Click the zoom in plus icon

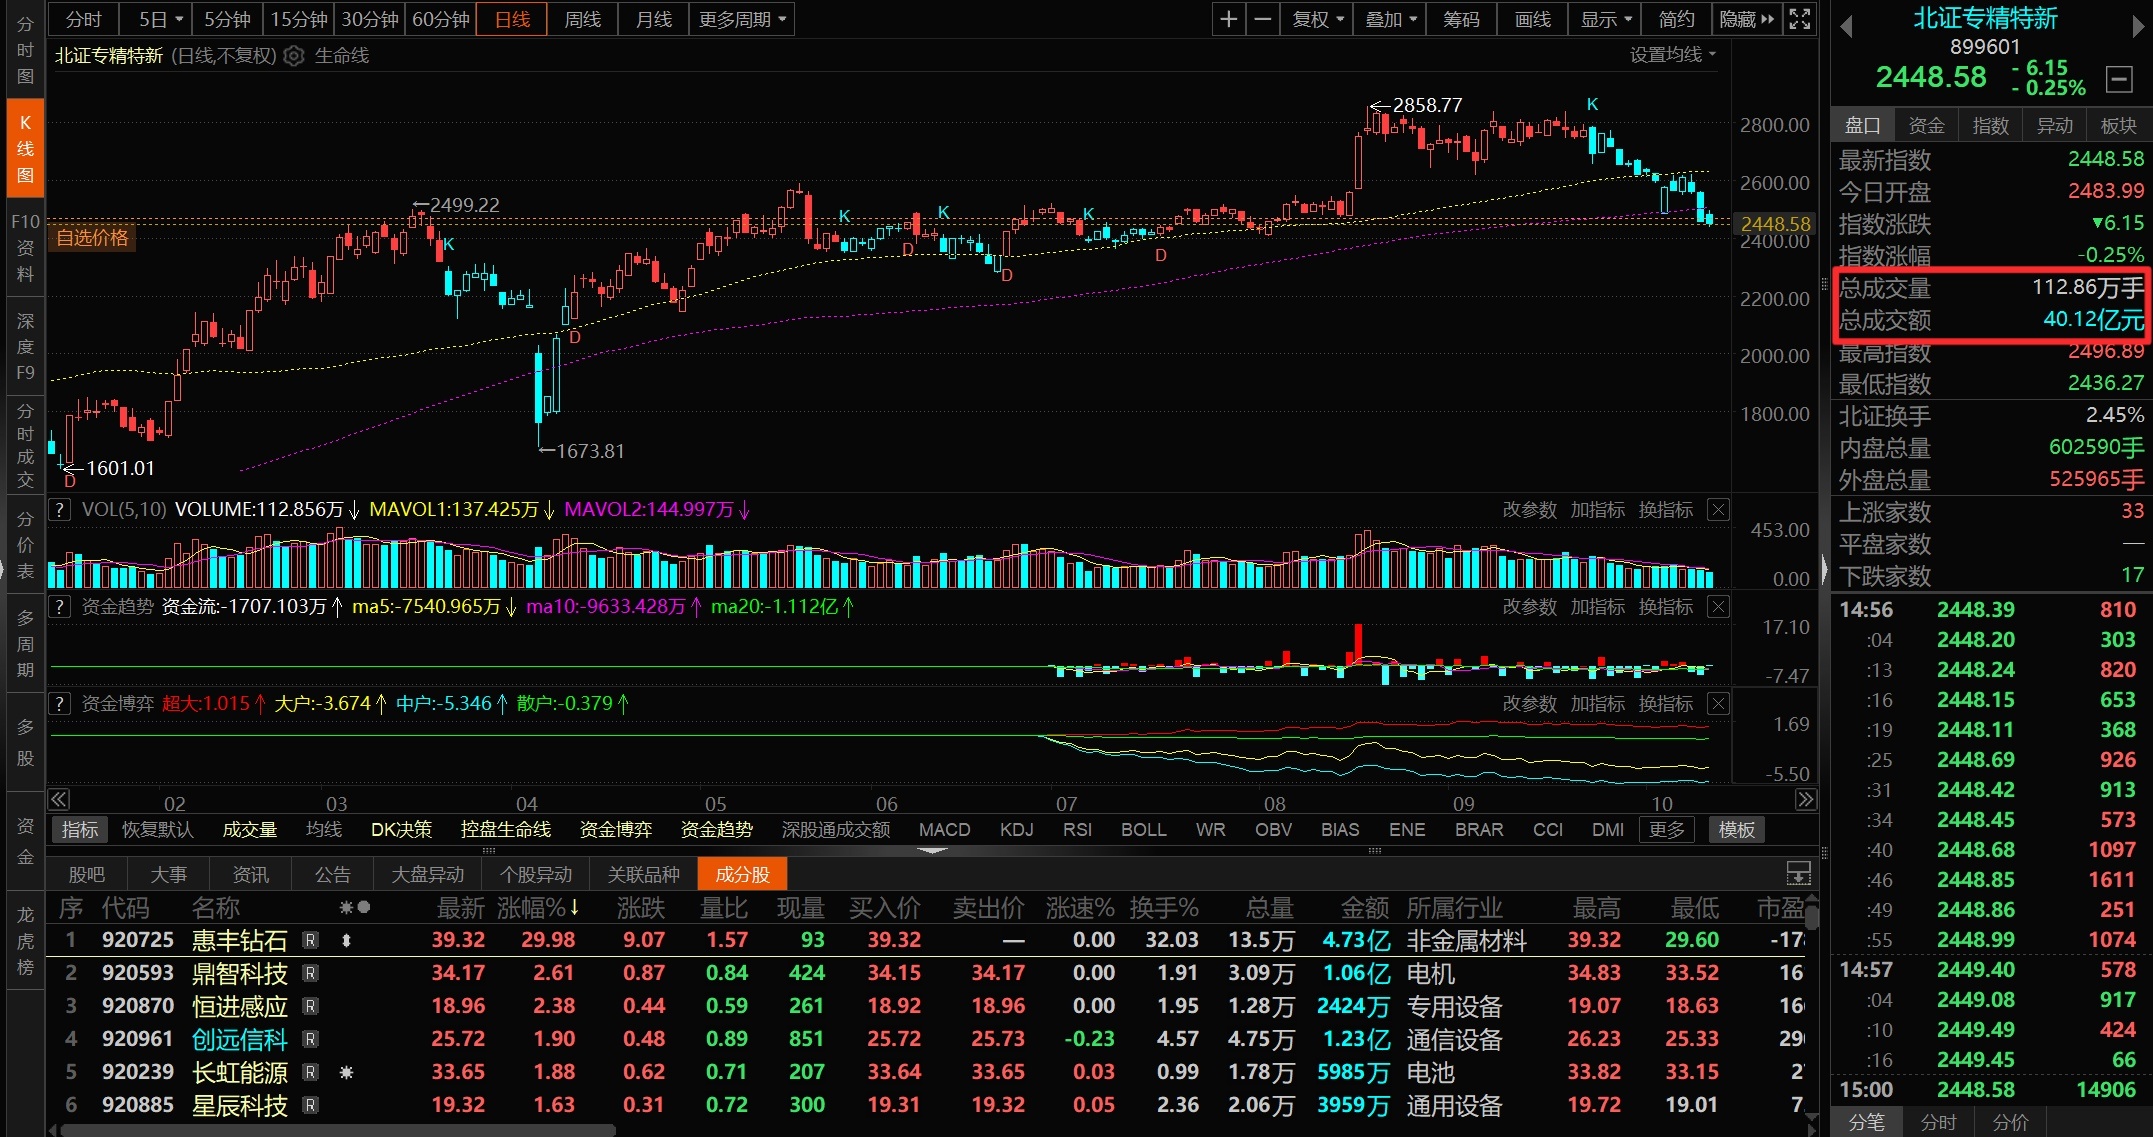tap(1228, 19)
